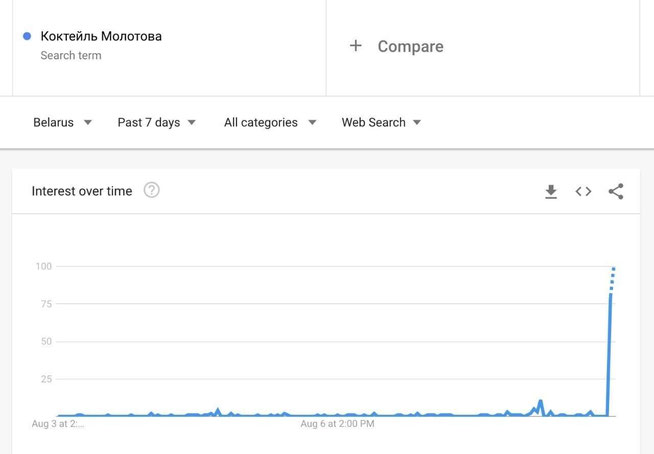Open the help icon near Interest over time
654x454 pixels.
click(151, 190)
